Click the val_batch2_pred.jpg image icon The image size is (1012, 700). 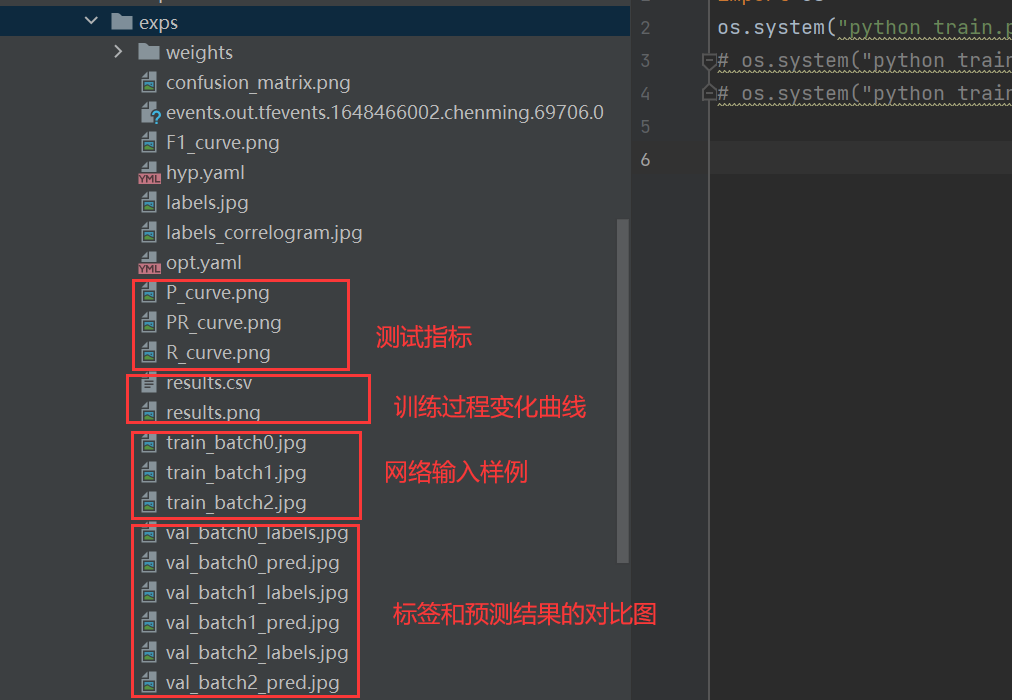click(149, 682)
